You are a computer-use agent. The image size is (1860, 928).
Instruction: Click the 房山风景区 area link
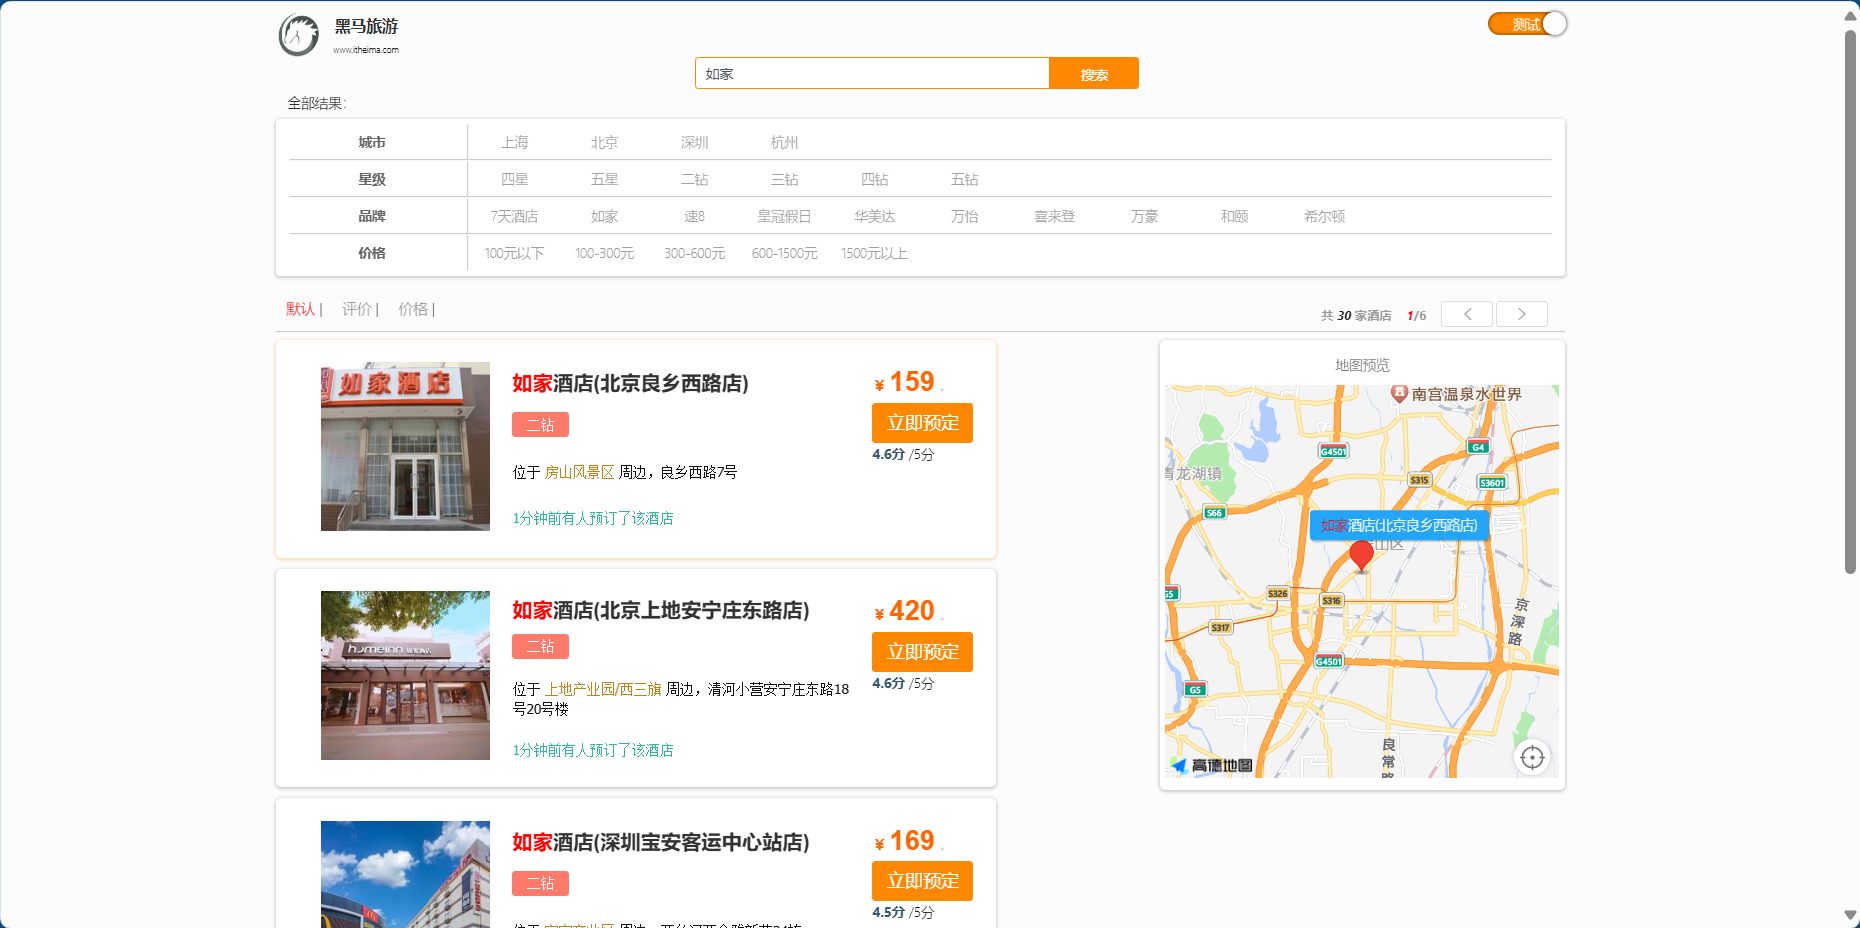tap(580, 472)
